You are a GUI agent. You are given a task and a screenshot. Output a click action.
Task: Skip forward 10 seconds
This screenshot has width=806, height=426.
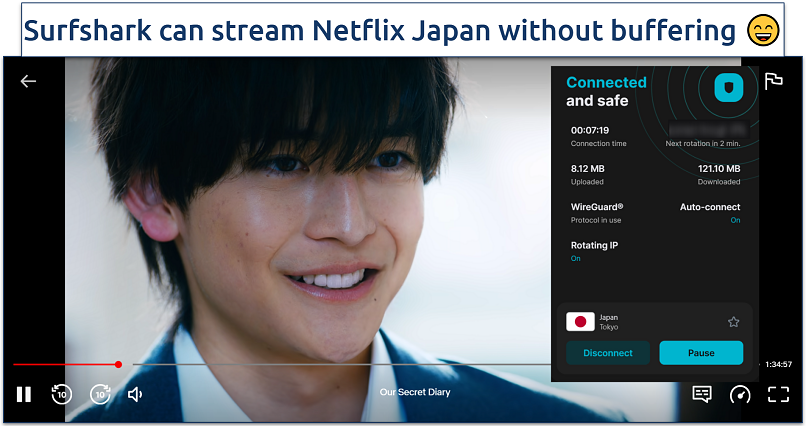tap(100, 394)
